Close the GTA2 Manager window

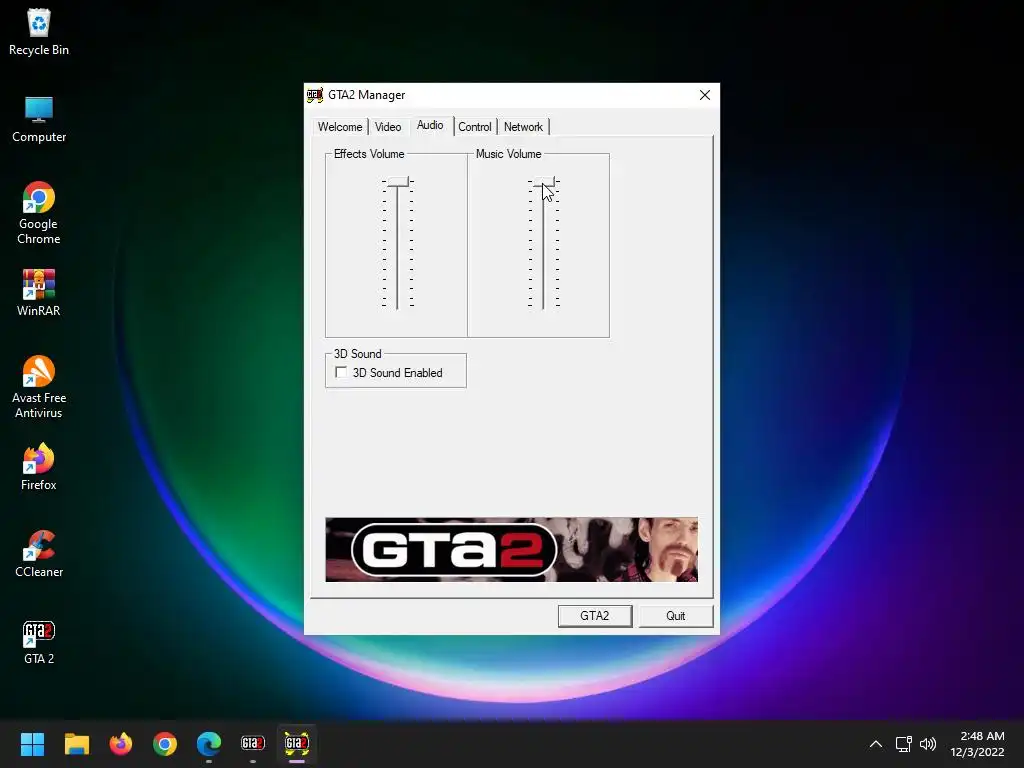pyautogui.click(x=705, y=95)
